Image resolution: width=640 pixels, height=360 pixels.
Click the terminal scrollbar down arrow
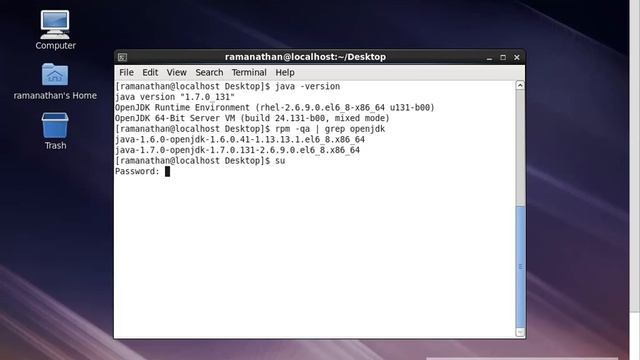520,332
